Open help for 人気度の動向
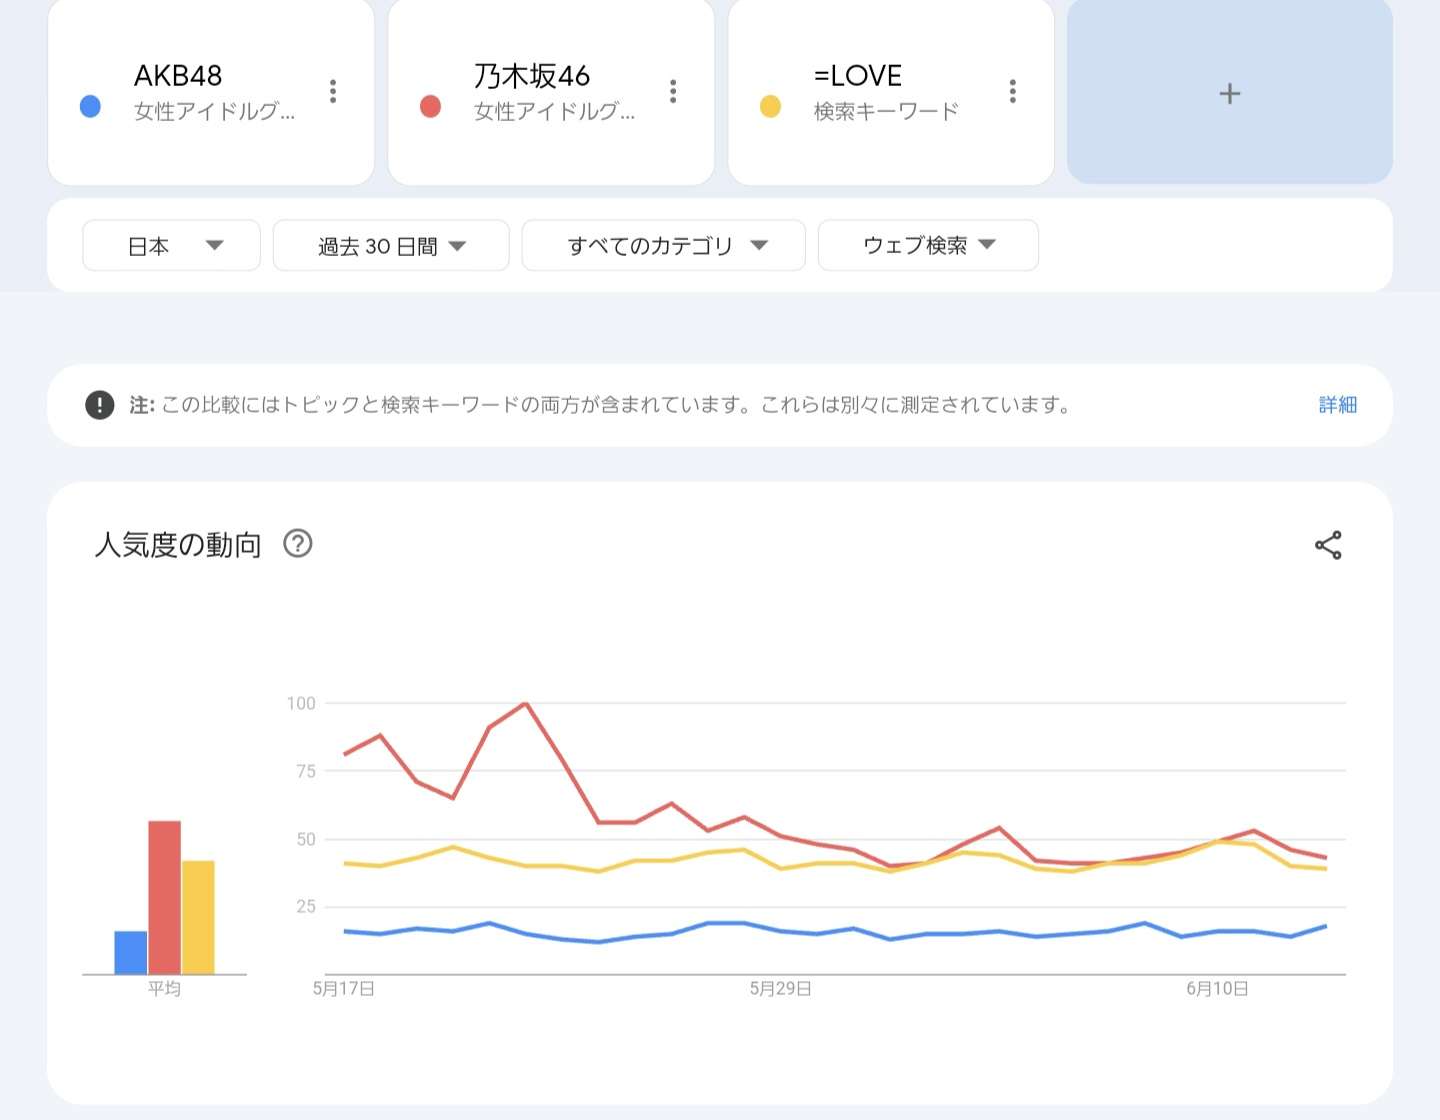The image size is (1440, 1120). (x=298, y=544)
